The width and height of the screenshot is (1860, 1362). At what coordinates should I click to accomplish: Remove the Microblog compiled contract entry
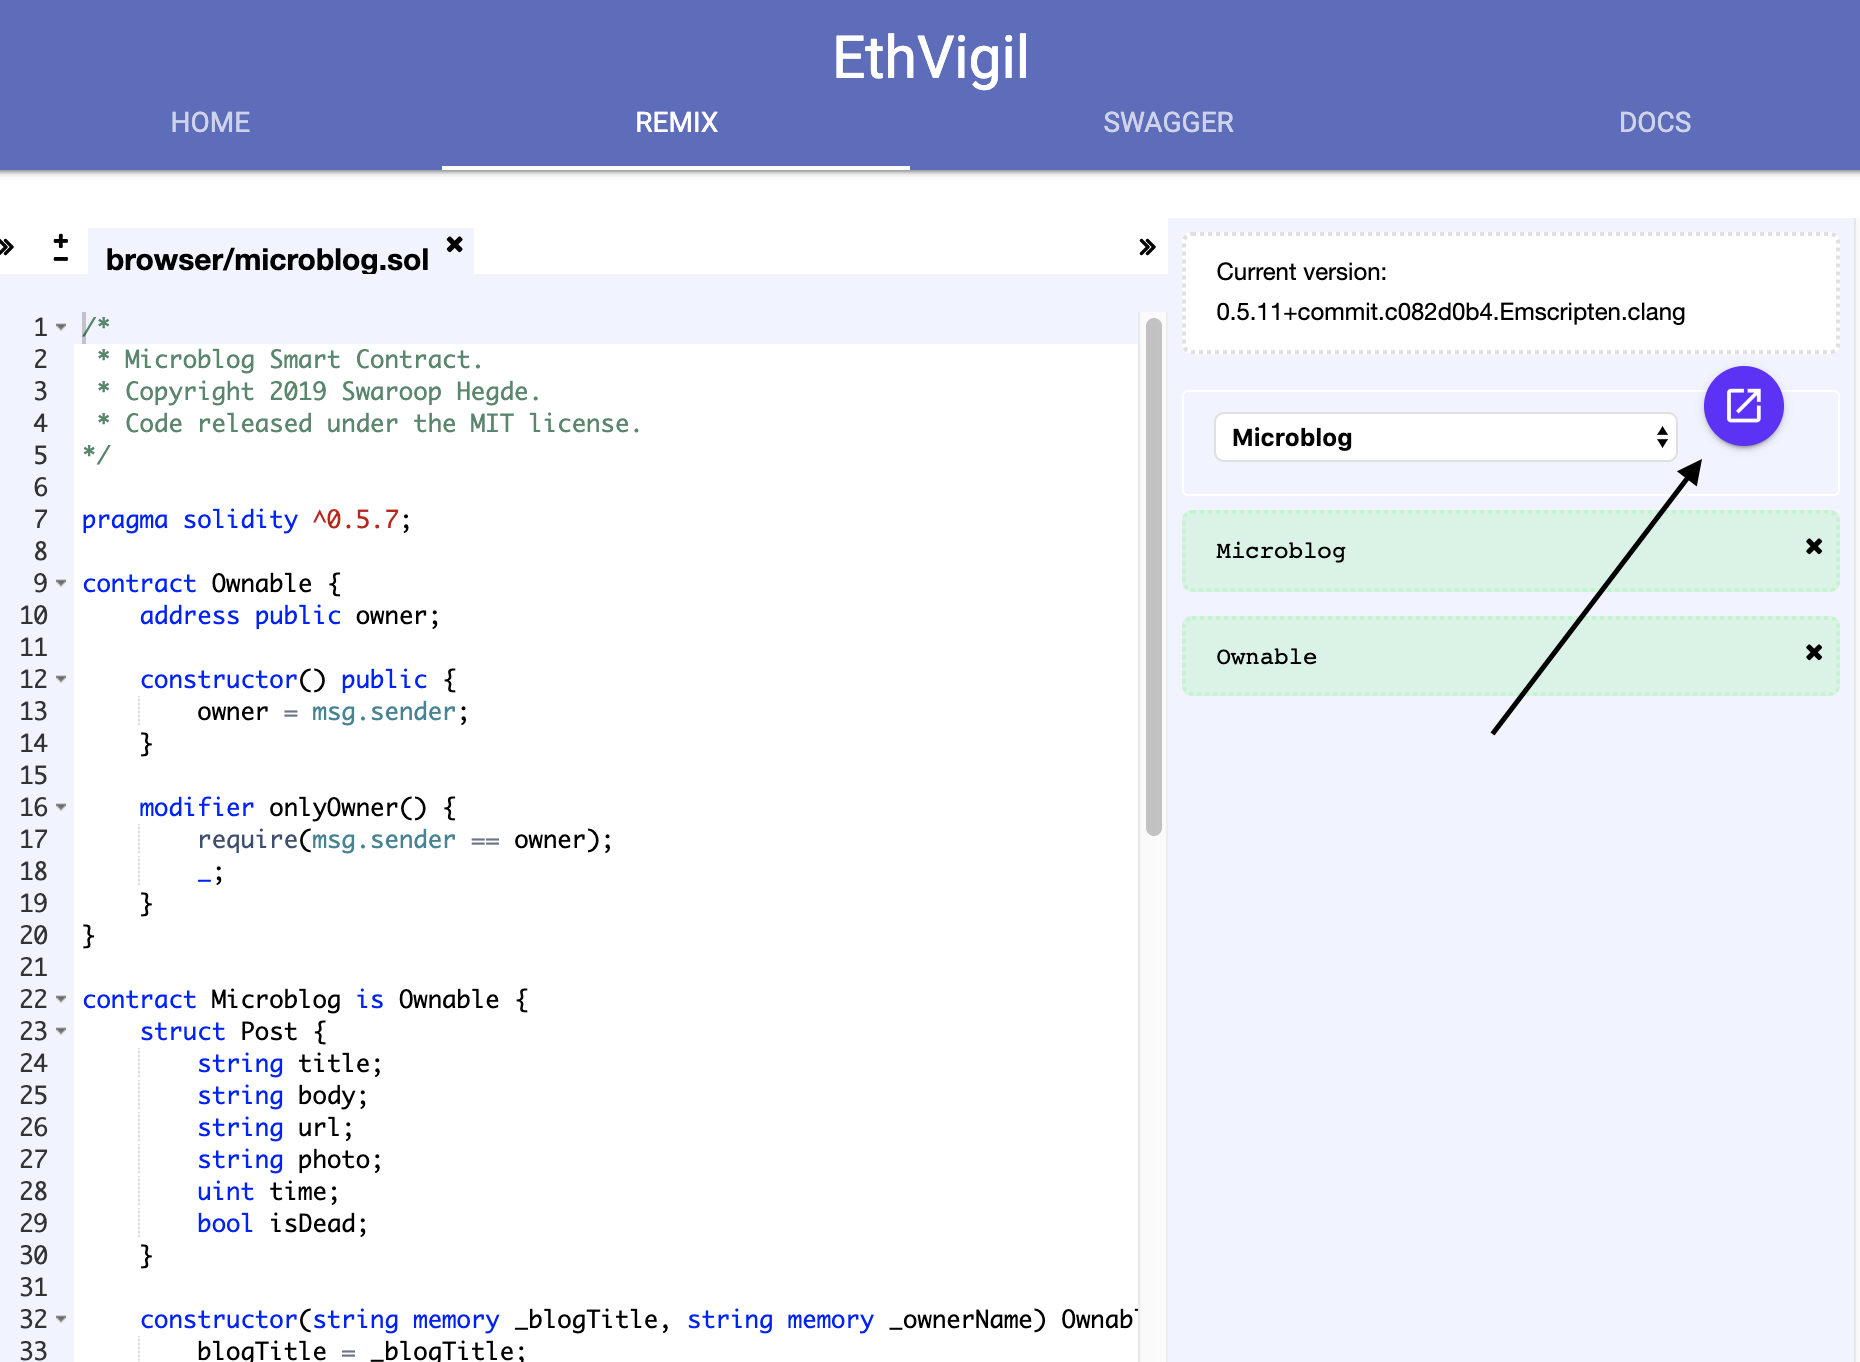[x=1814, y=546]
